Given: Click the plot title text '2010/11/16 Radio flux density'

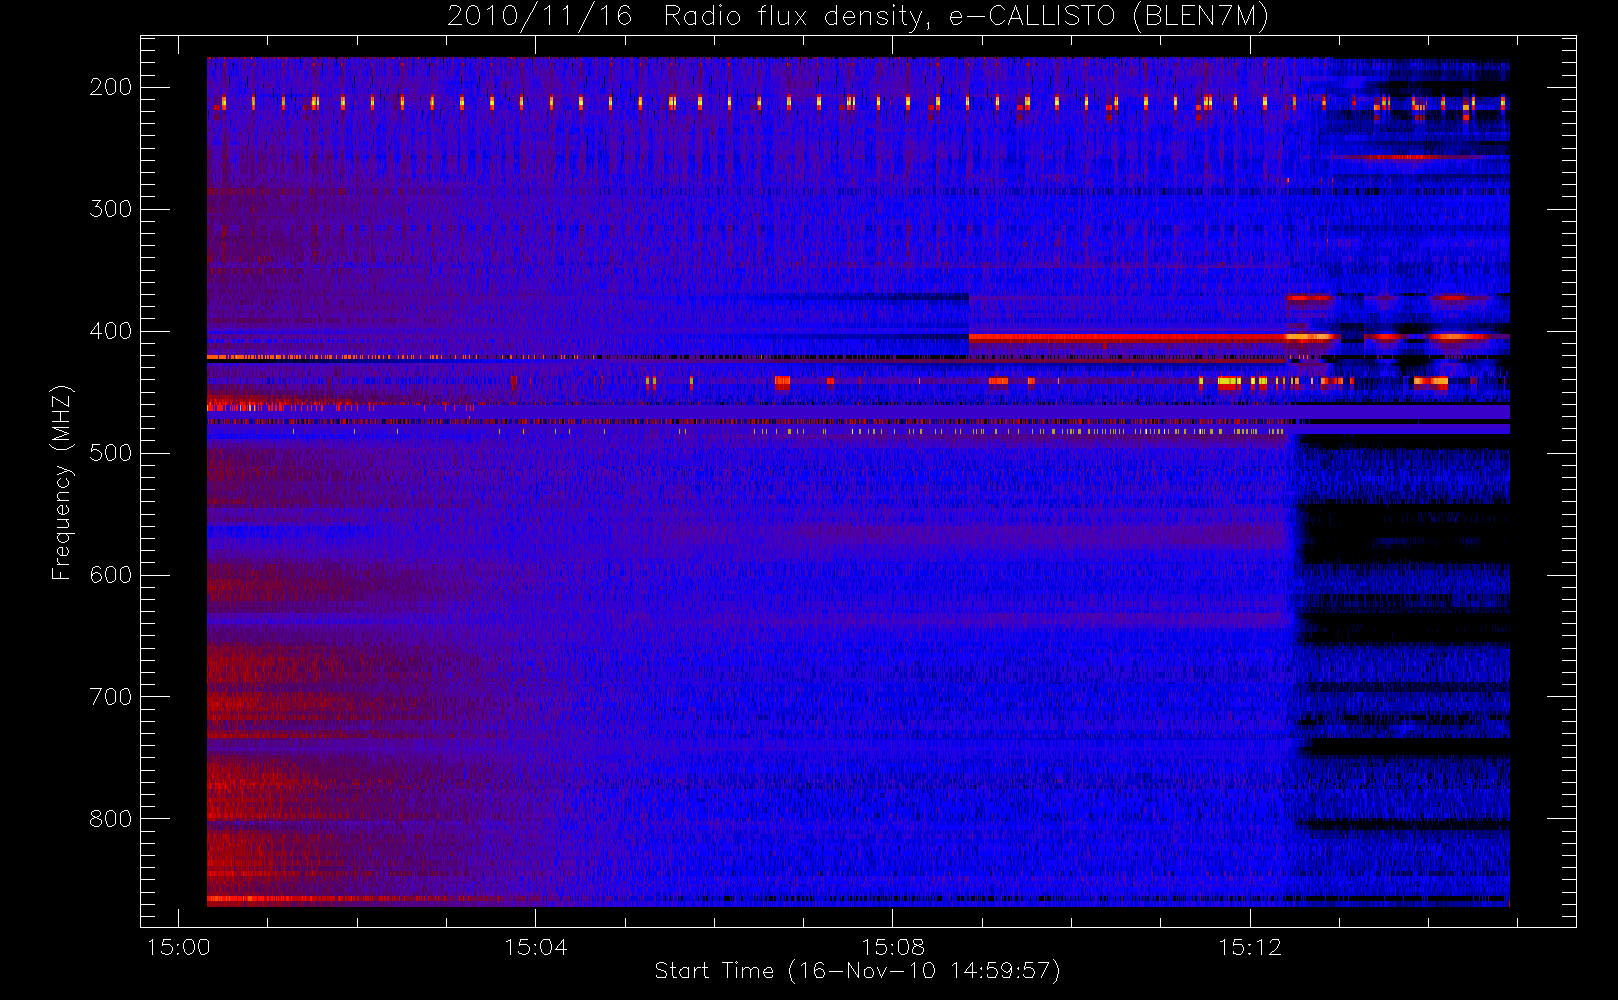Looking at the screenshot, I should point(684,16).
